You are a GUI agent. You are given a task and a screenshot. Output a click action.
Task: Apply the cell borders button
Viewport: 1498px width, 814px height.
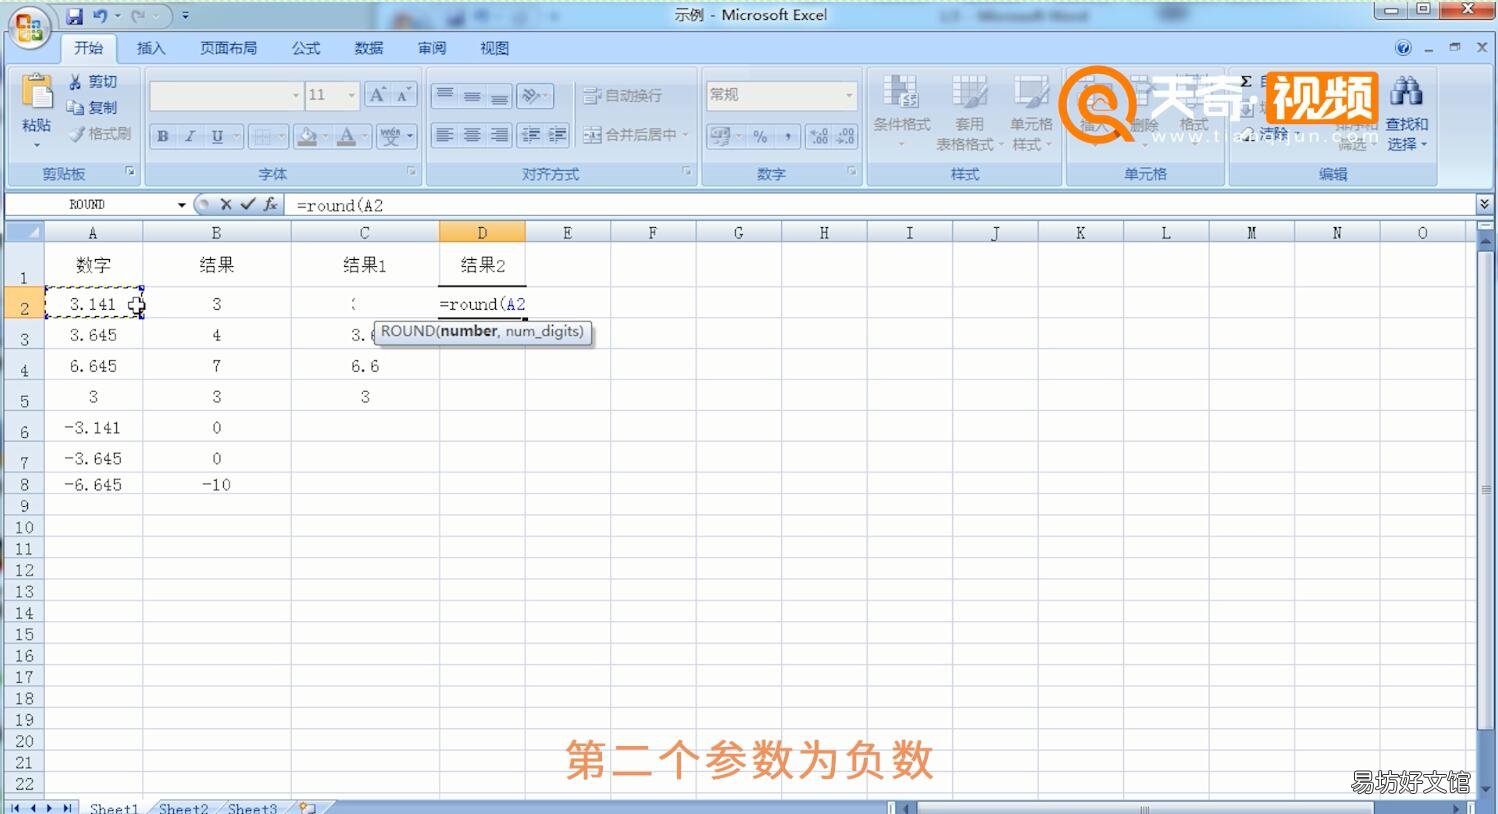tap(260, 136)
